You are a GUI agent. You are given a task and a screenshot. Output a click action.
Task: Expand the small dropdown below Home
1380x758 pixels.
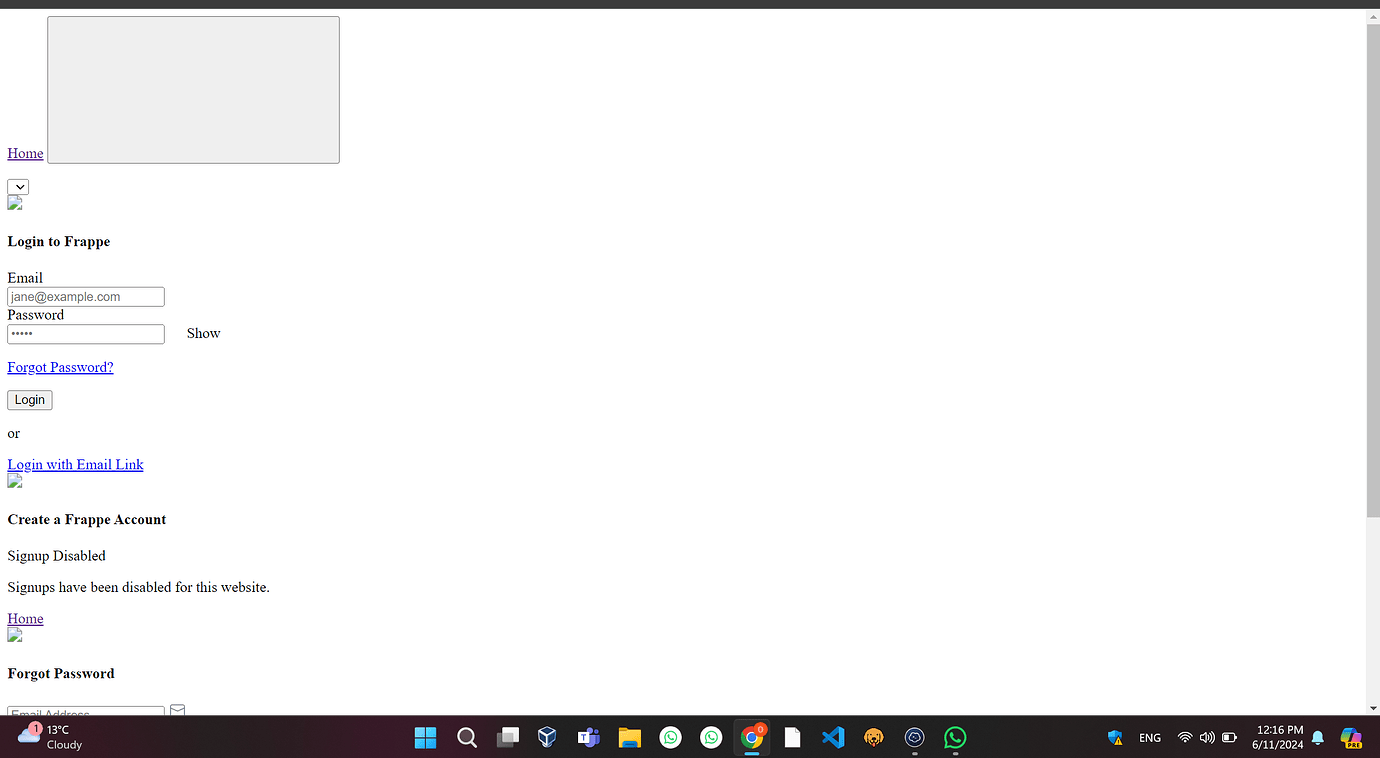pyautogui.click(x=18, y=187)
